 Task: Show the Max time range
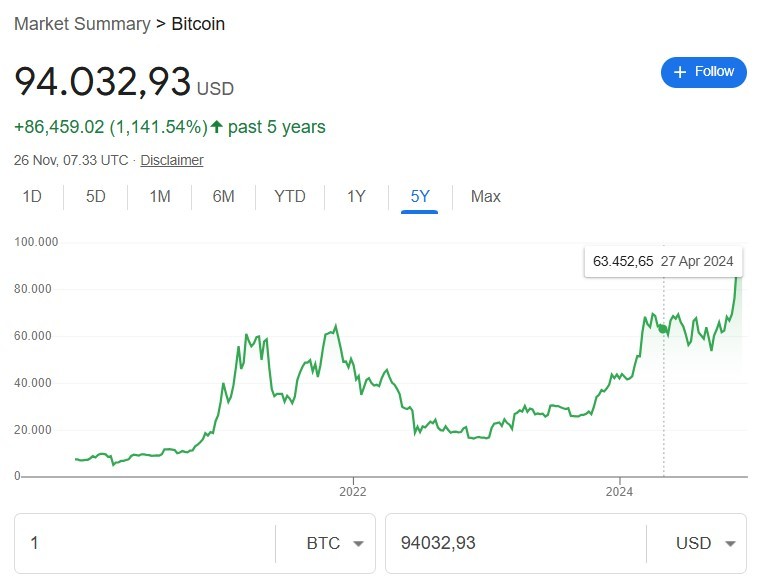[485, 197]
